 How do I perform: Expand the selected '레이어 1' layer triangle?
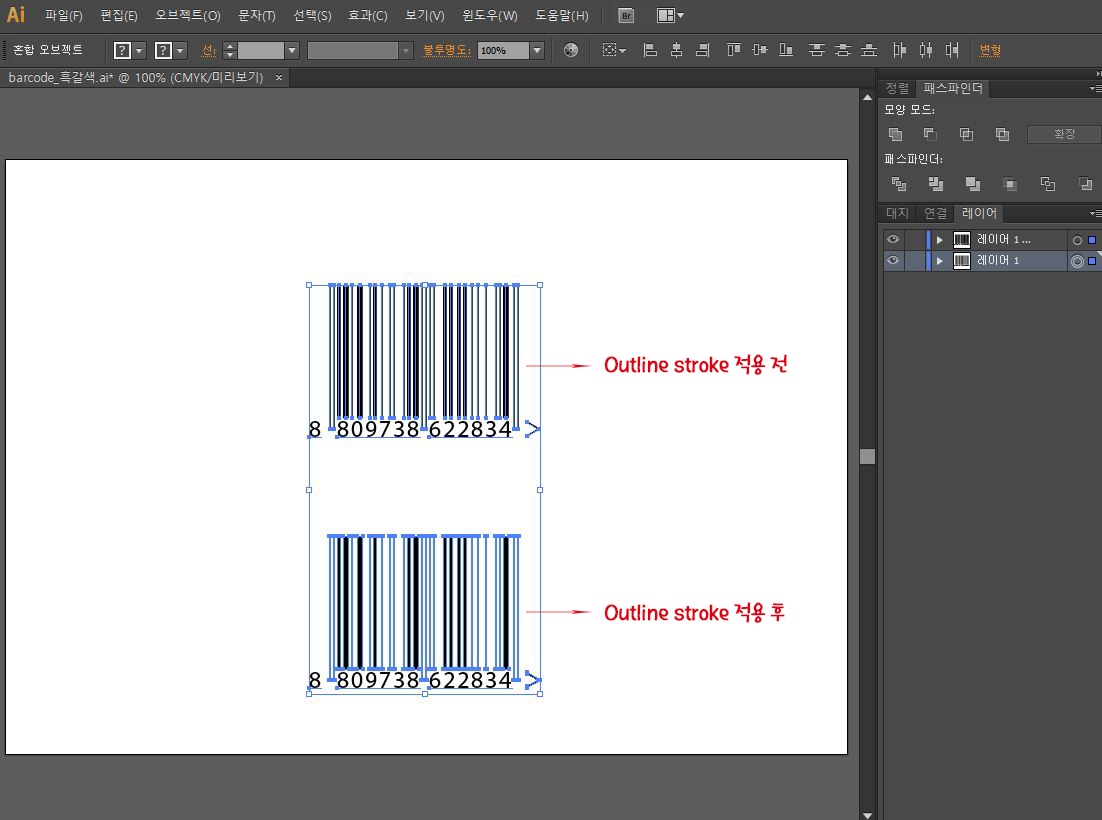(940, 261)
